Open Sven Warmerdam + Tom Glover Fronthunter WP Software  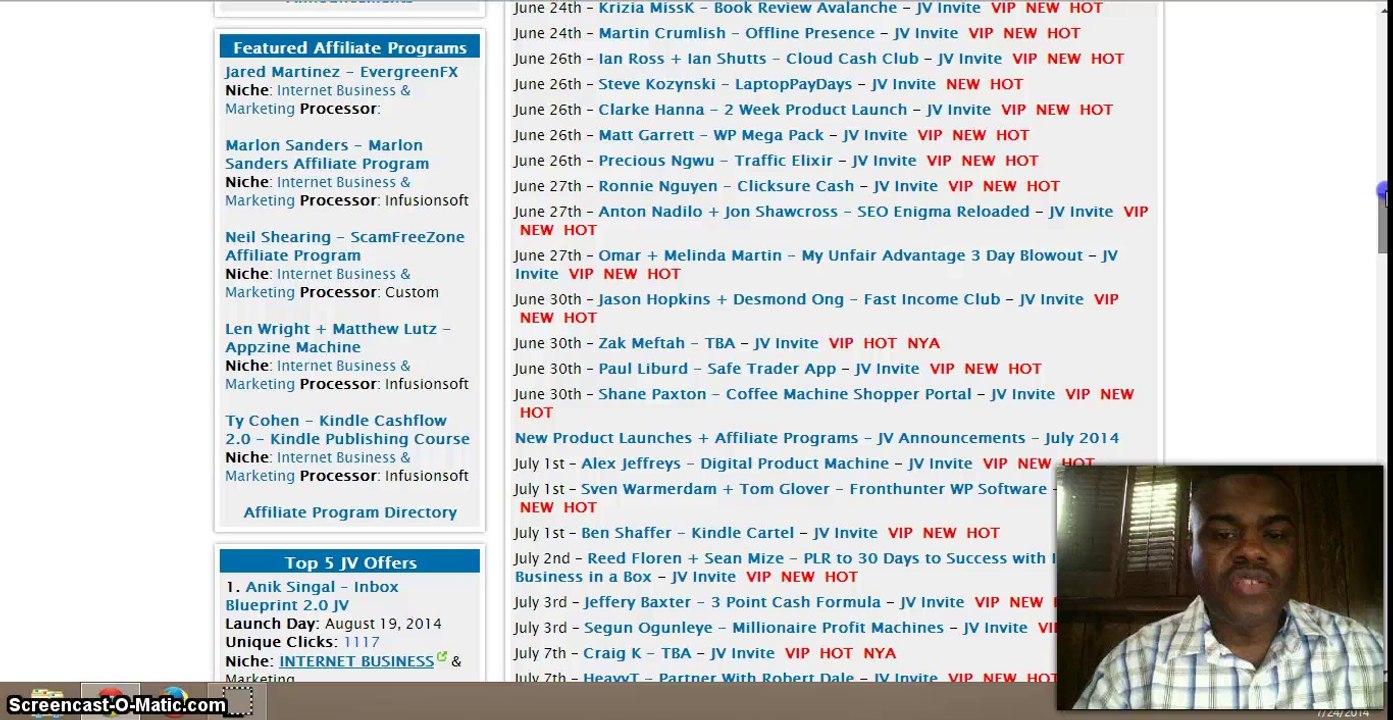point(814,490)
